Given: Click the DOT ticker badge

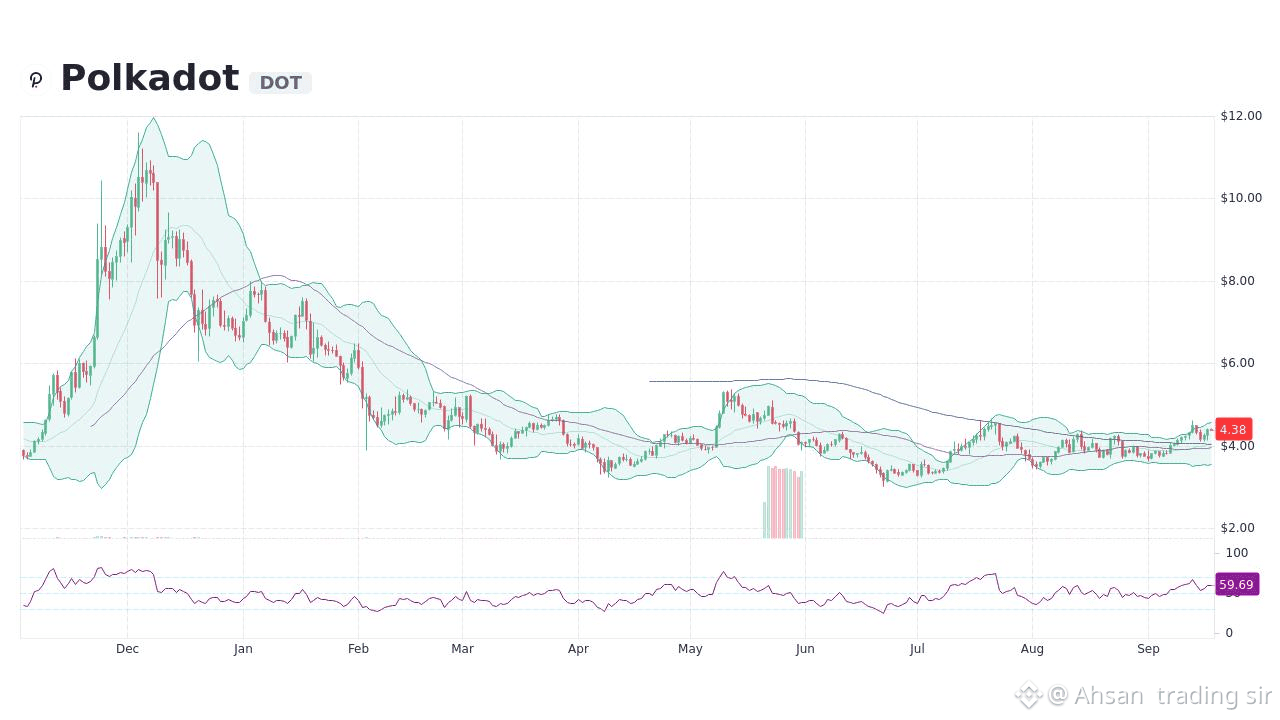Looking at the screenshot, I should coord(281,83).
